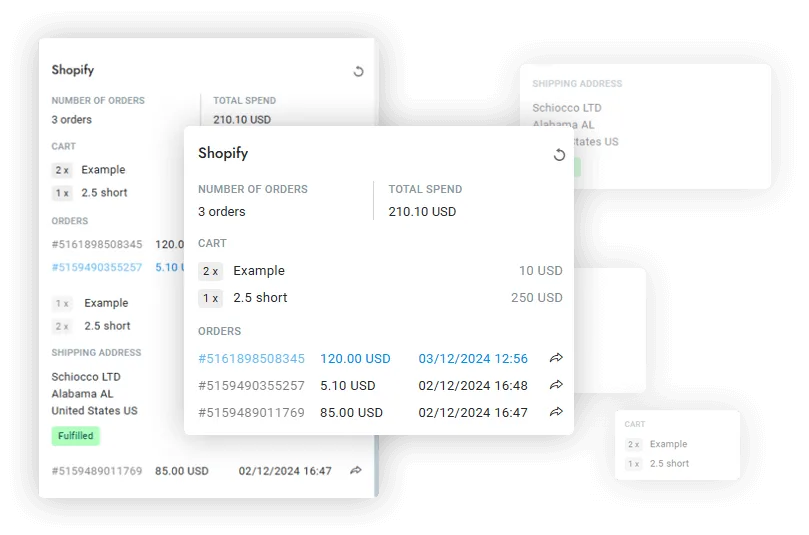This screenshot has height=535, width=809.
Task: Click 2.5 short in faded cart card
Action: (669, 463)
